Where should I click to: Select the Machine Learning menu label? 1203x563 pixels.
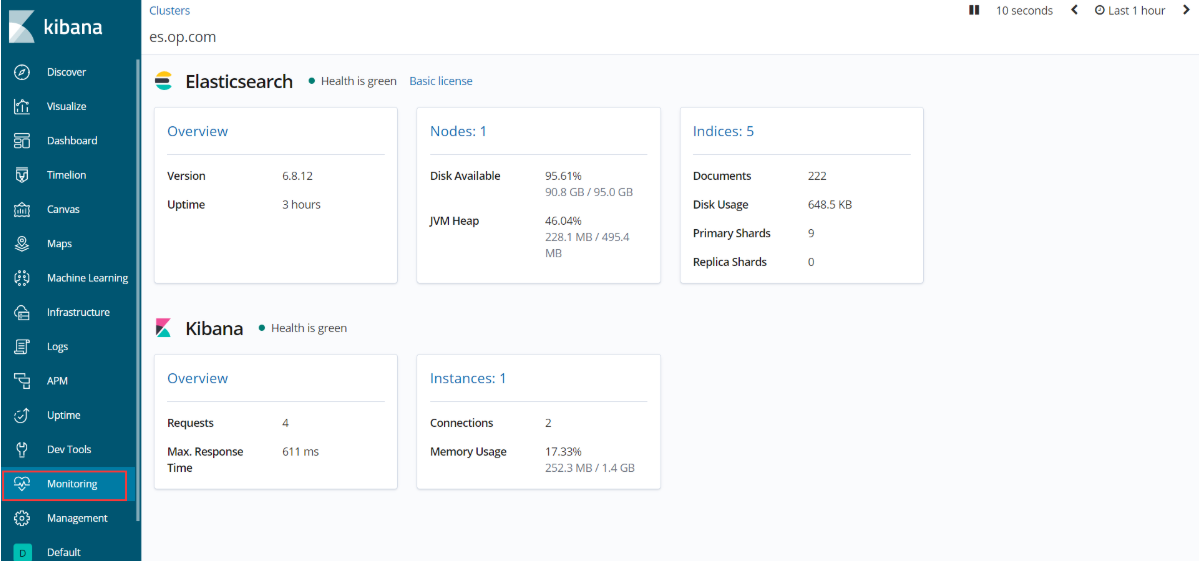(87, 278)
